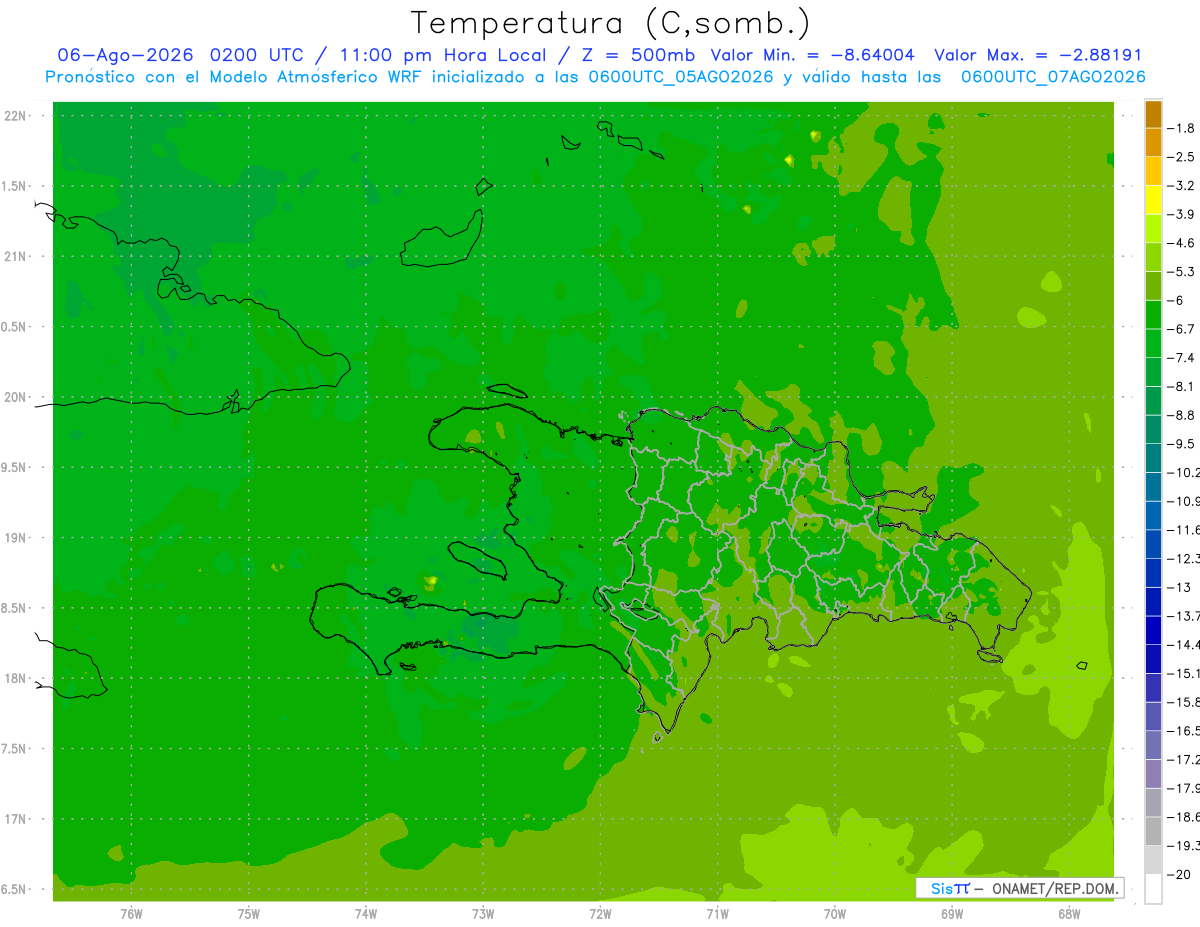Pick the legend swatch between -2.5 and -3.2
This screenshot has width=1200, height=927.
click(1153, 171)
